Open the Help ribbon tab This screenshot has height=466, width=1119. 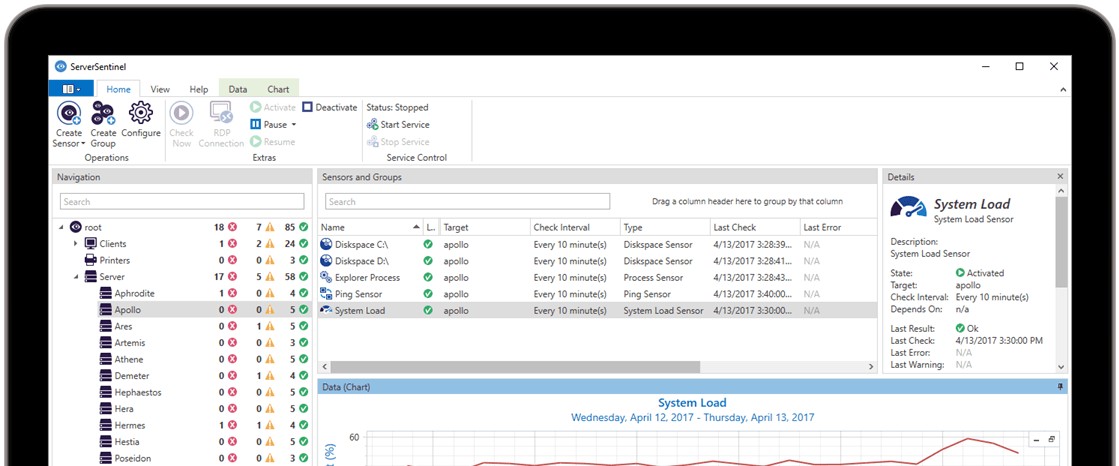[x=198, y=89]
